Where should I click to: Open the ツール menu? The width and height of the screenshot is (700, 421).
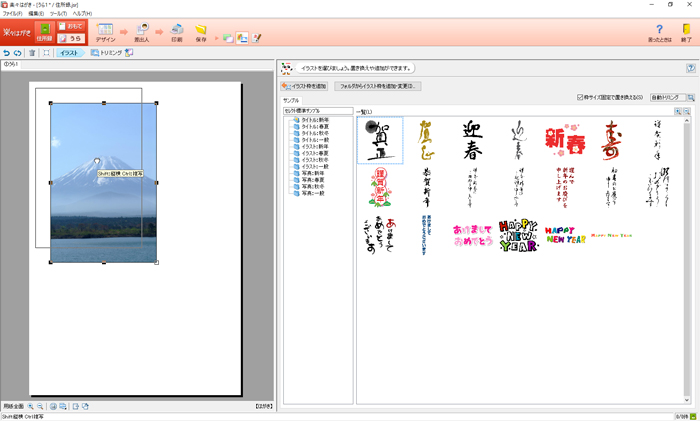point(57,13)
